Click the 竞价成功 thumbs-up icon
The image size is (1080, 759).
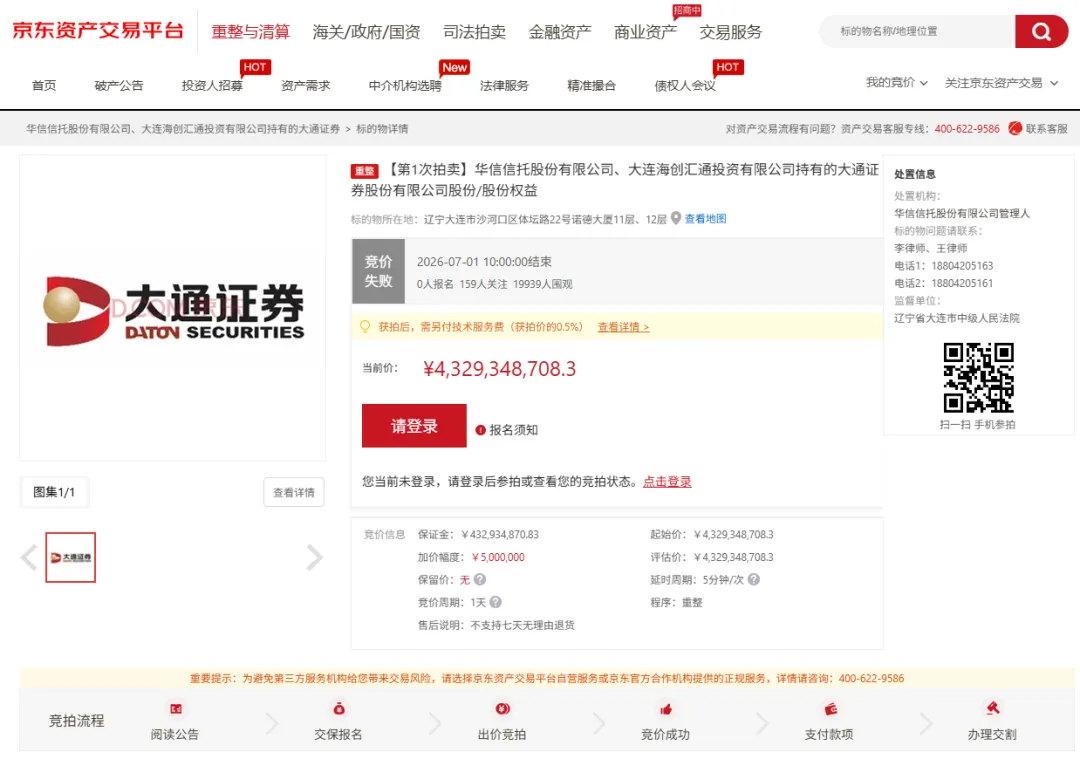665,709
